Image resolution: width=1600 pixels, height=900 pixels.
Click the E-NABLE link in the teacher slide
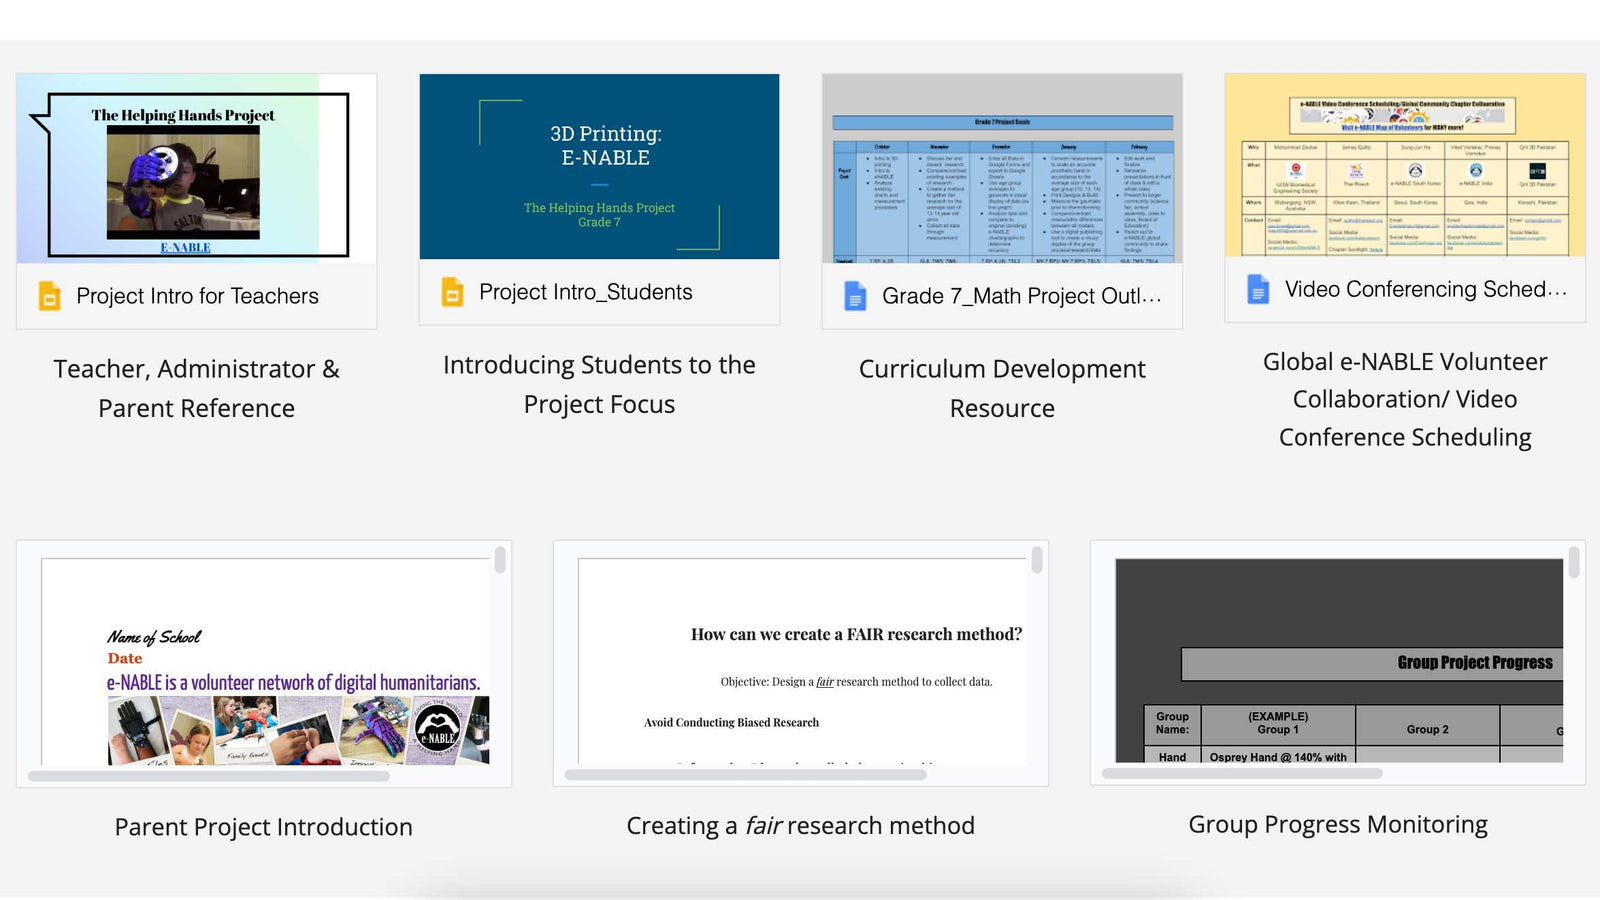[185, 247]
